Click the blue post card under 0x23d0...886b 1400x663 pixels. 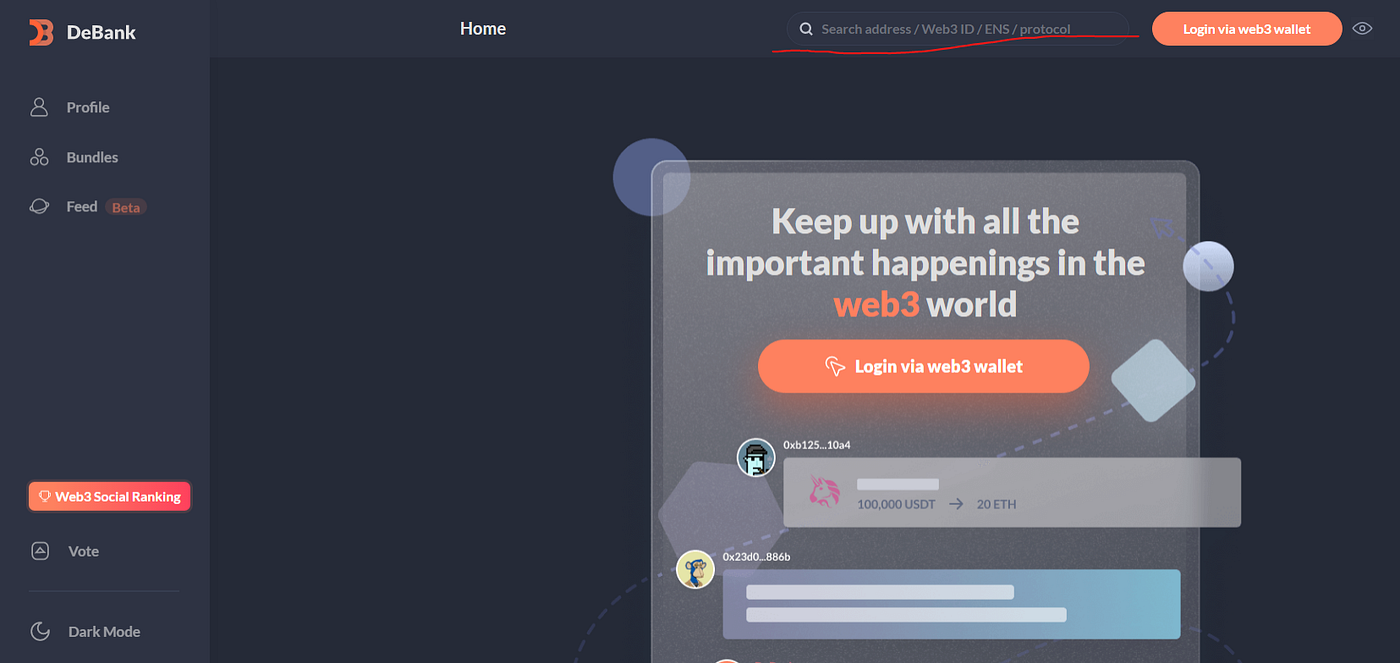(952, 604)
